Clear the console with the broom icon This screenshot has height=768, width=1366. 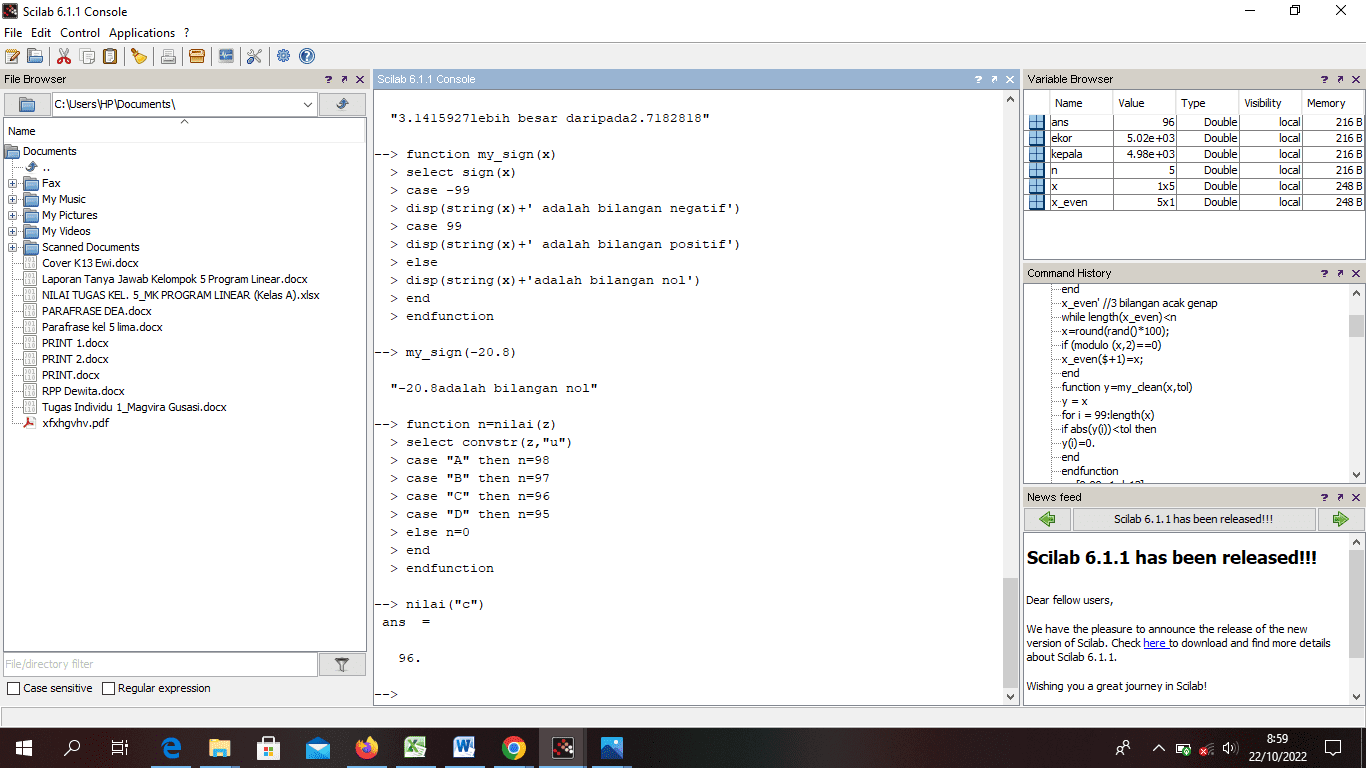coord(139,56)
